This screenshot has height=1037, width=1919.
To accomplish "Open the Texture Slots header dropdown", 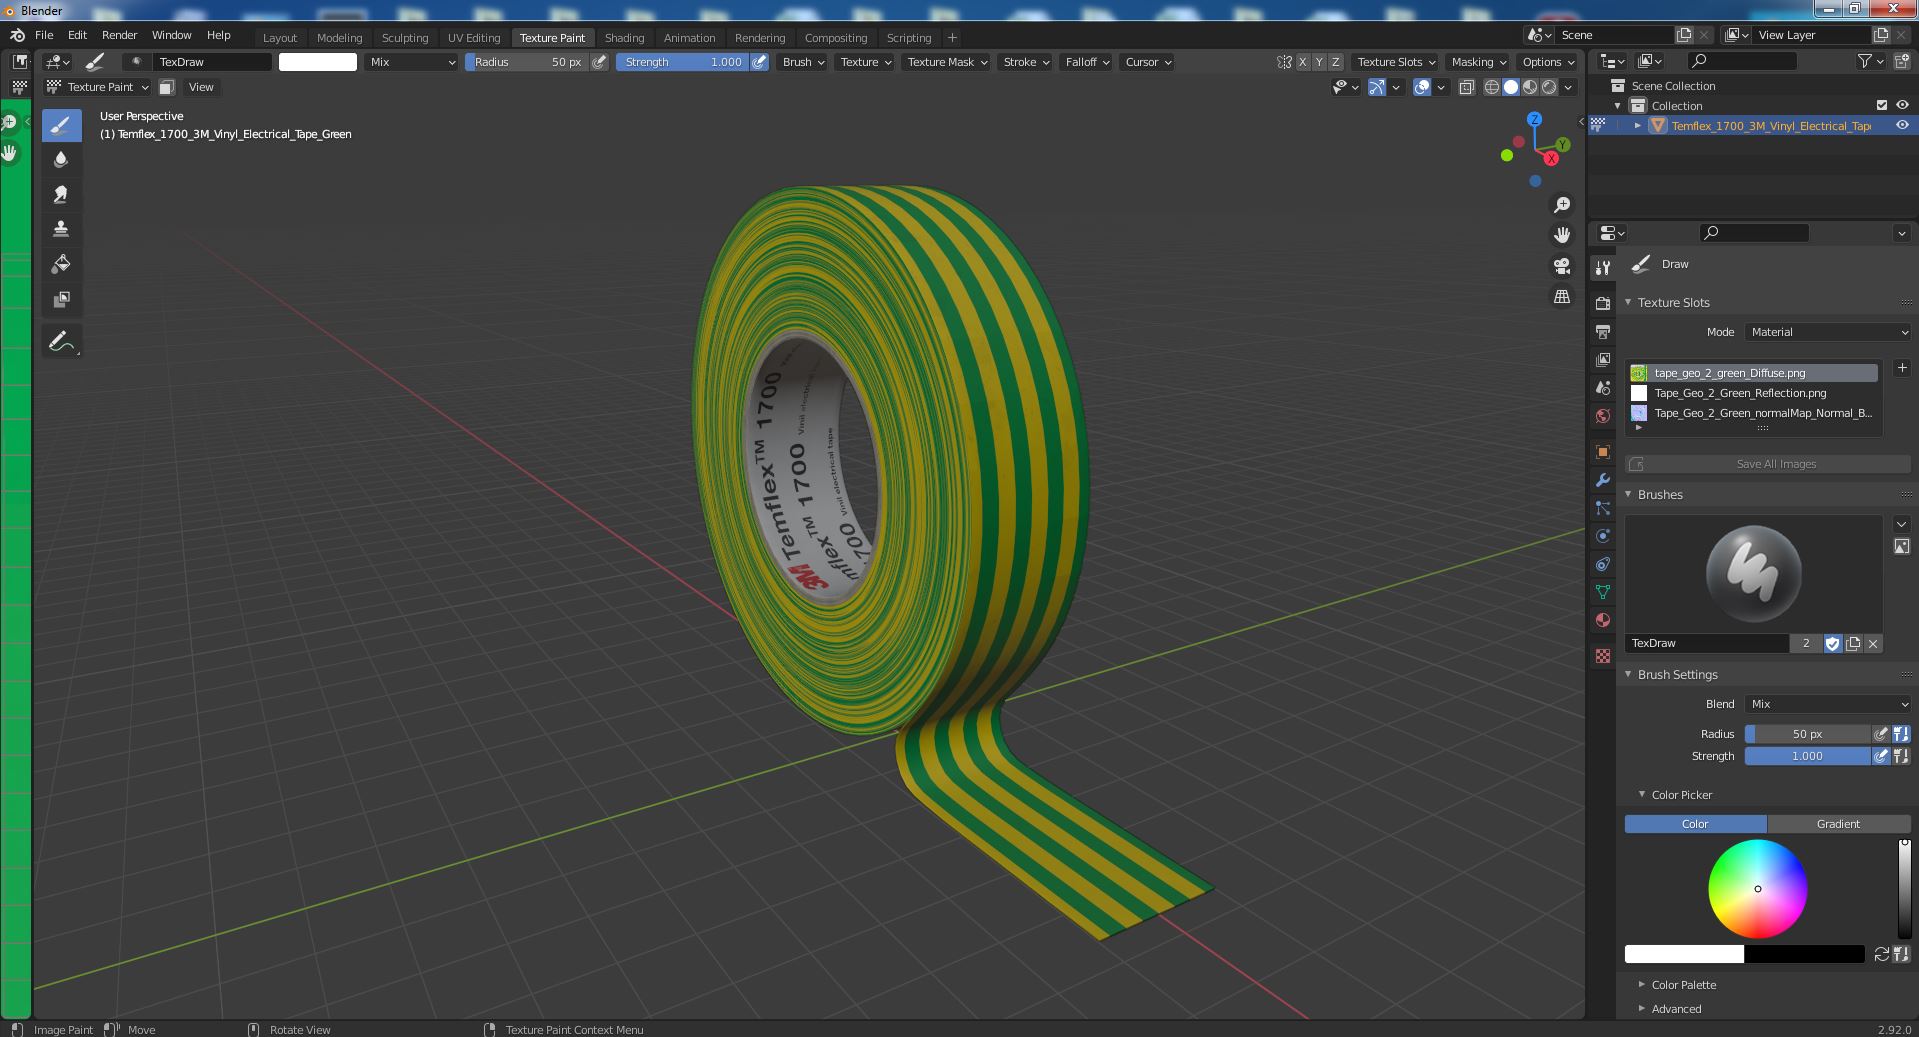I will pos(1395,62).
